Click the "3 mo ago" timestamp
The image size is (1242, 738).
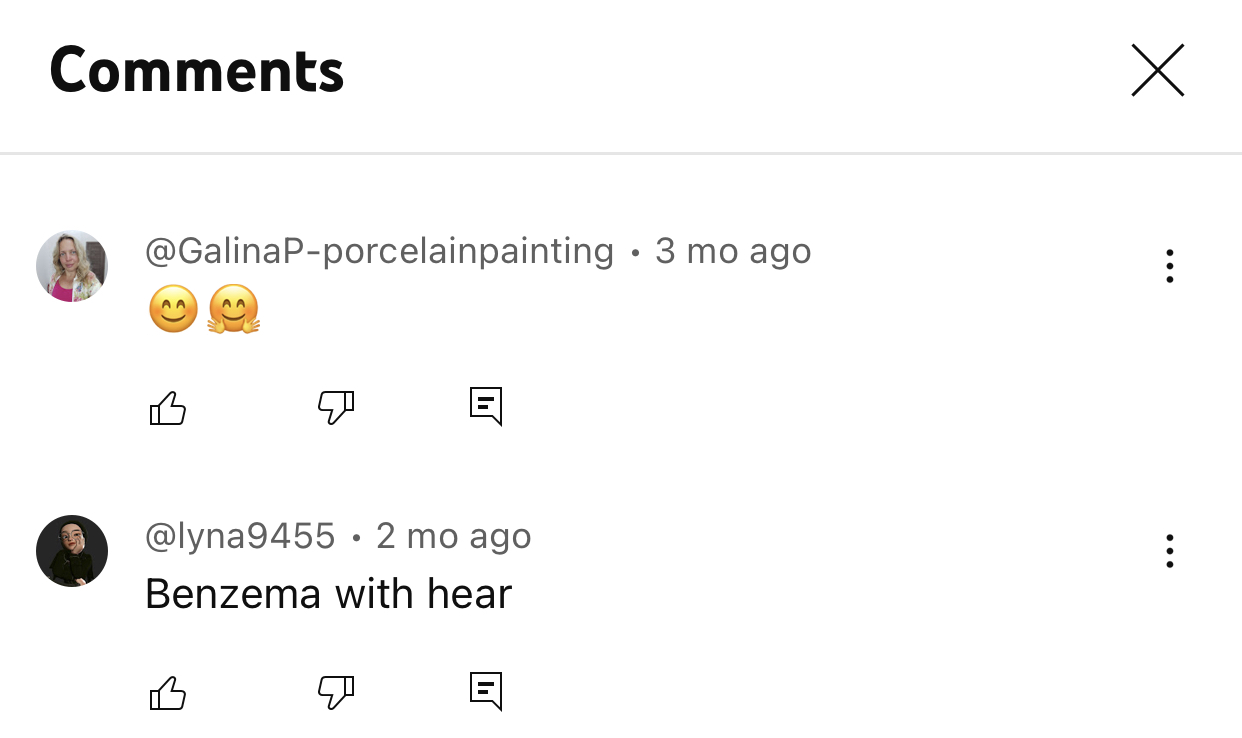pos(733,251)
